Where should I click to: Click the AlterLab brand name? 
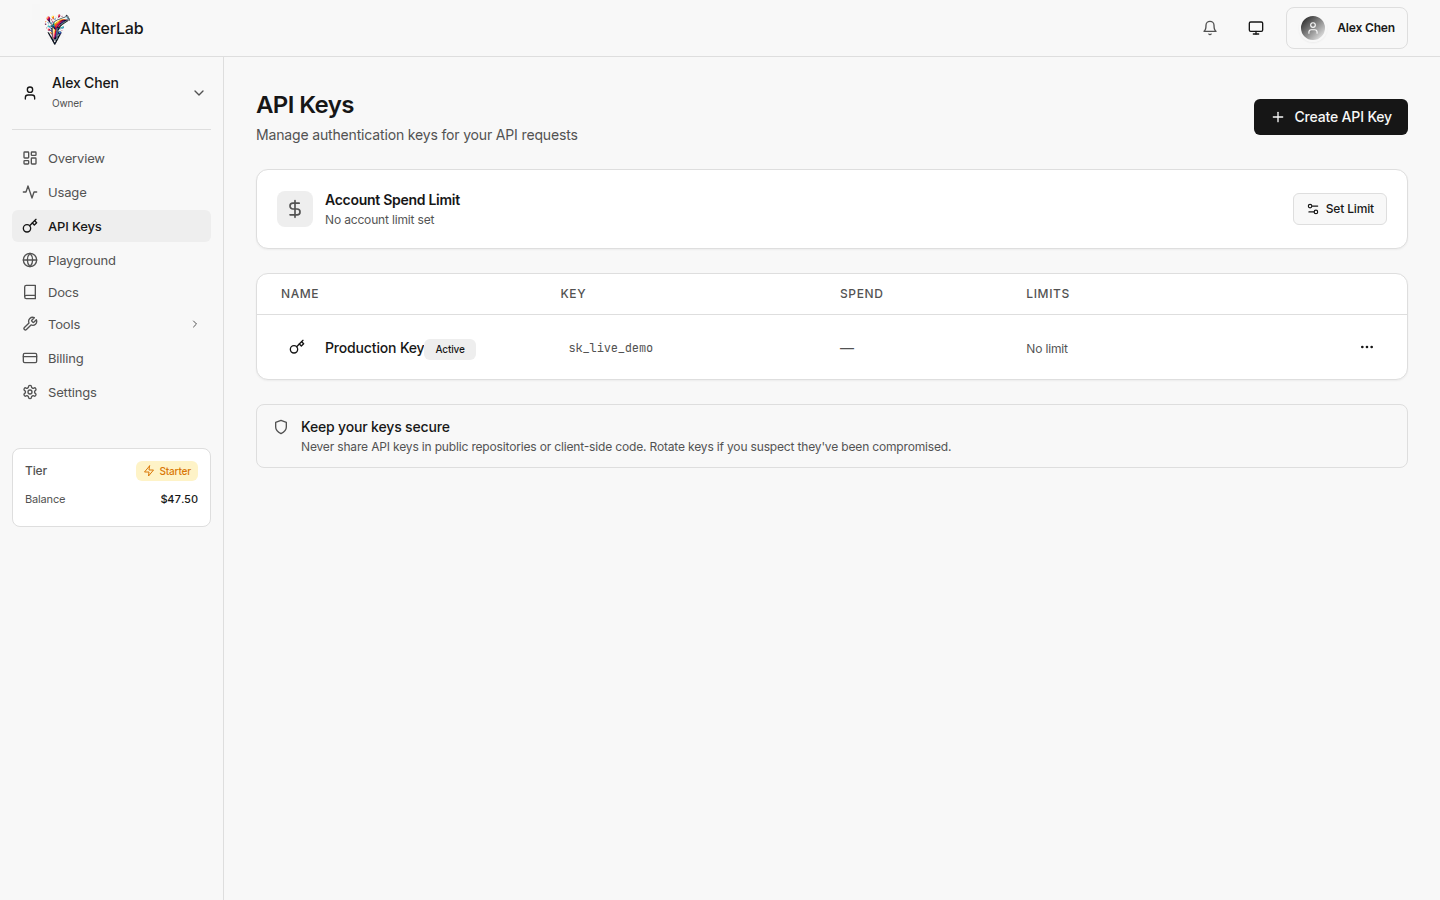click(x=112, y=29)
